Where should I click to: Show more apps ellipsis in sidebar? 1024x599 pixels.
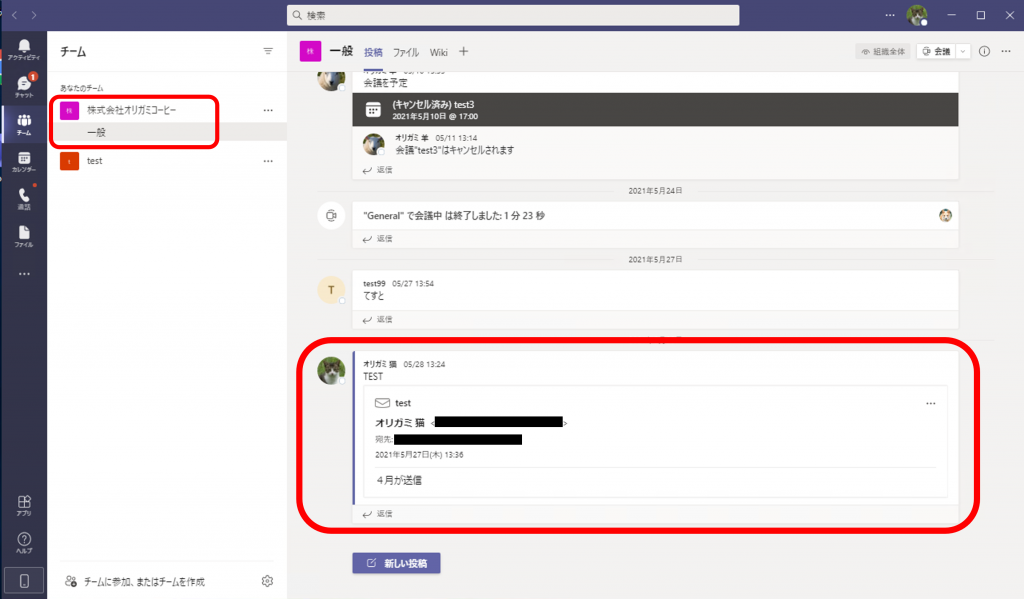tap(24, 274)
